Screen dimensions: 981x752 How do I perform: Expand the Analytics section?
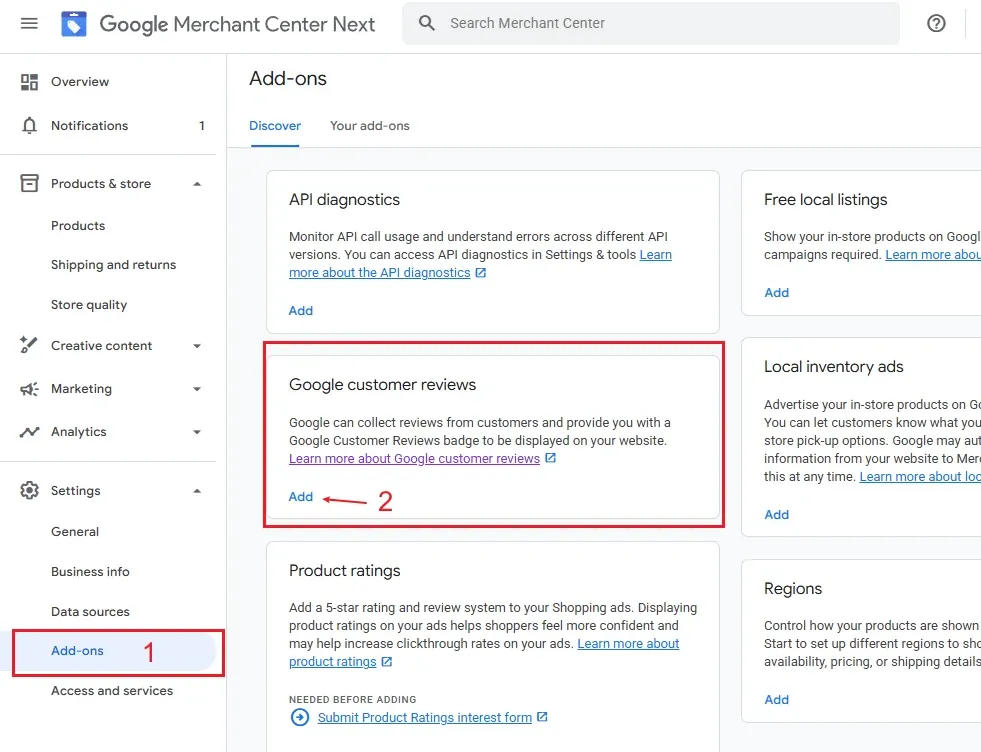[x=197, y=432]
